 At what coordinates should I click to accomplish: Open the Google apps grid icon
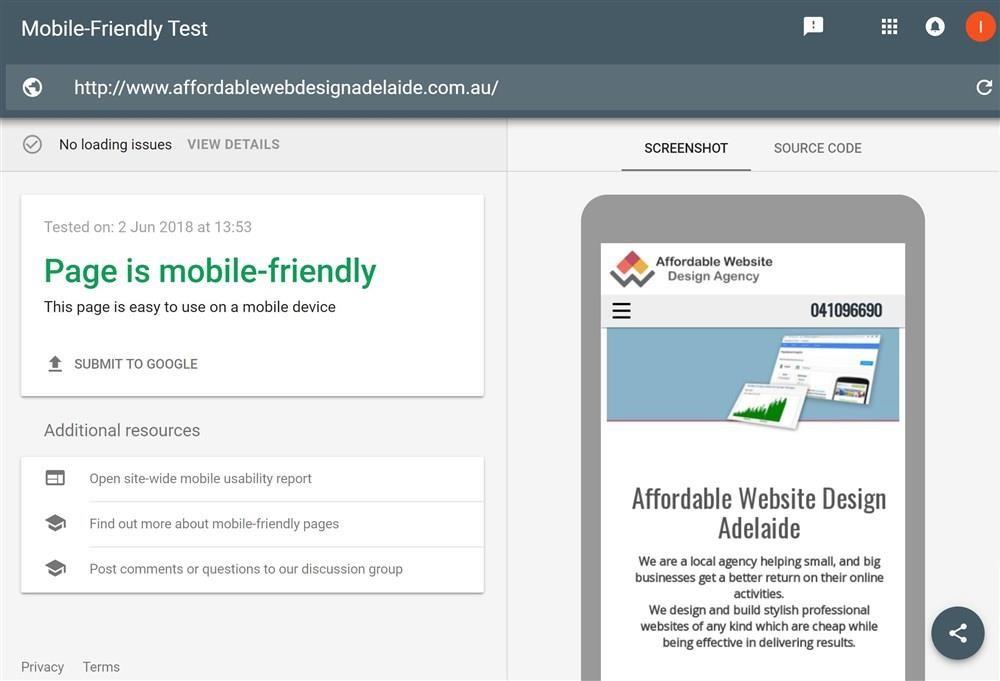click(889, 27)
